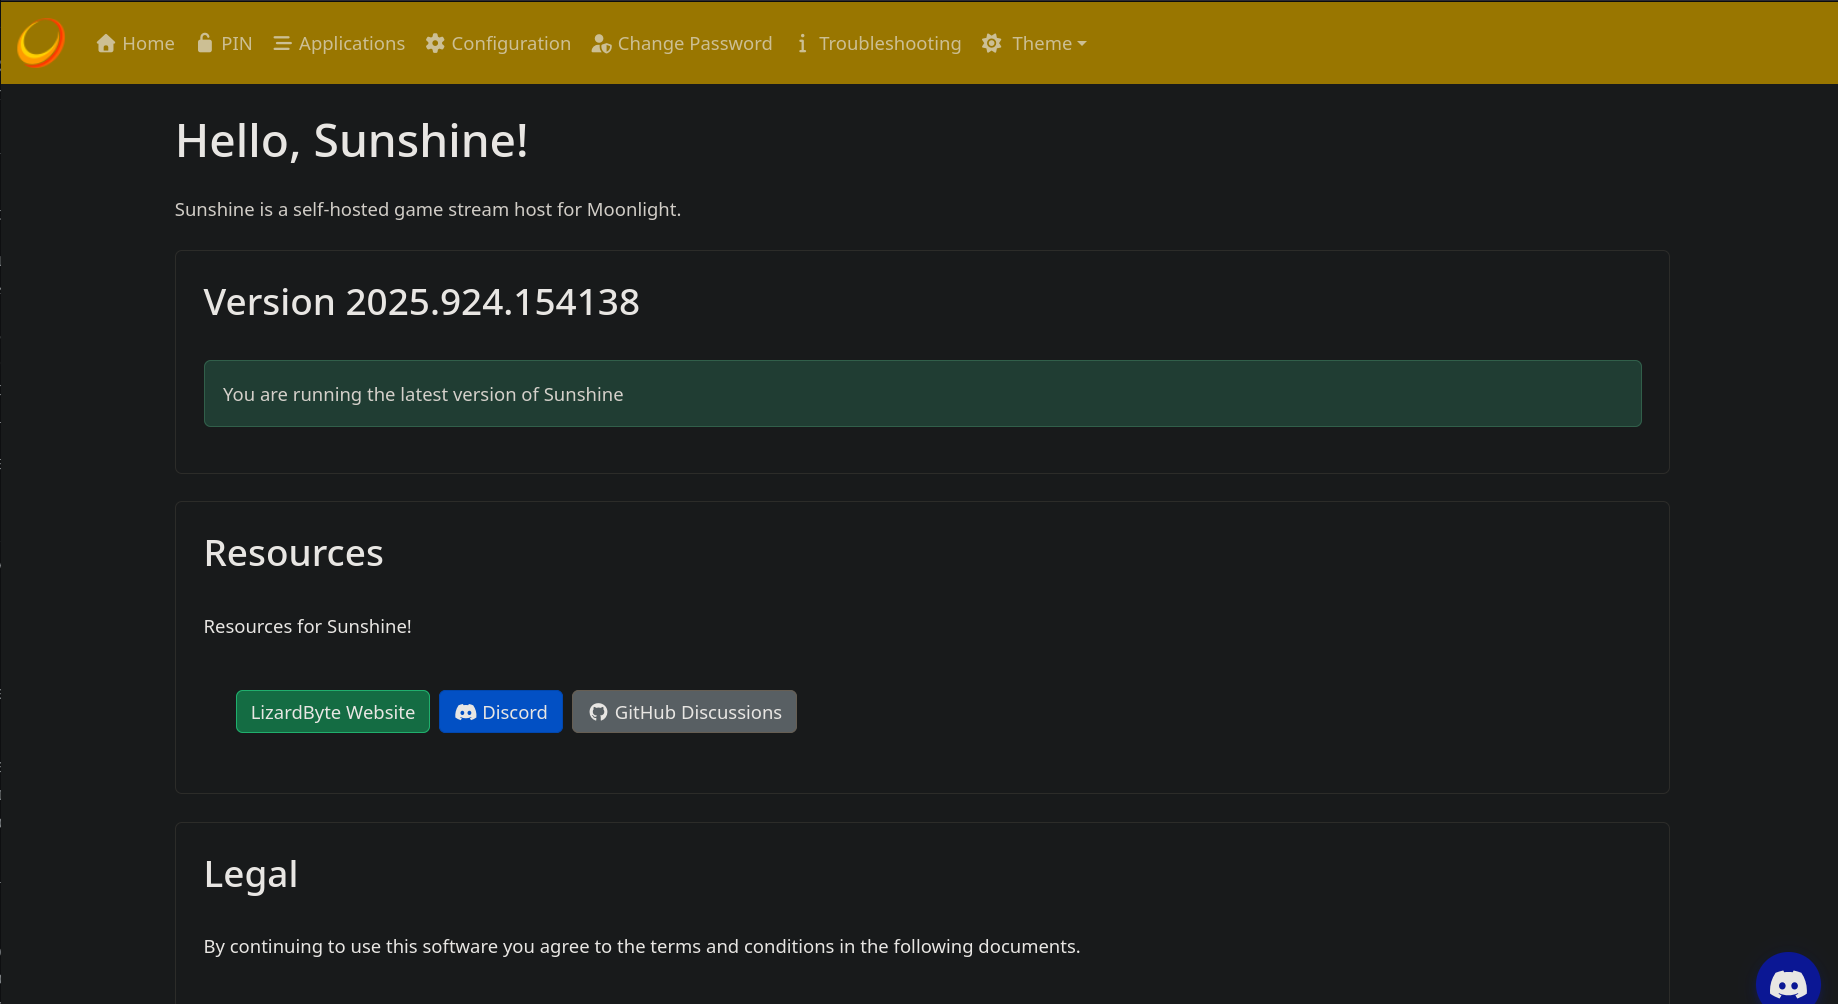Click the gear icon next to Theme

991,43
